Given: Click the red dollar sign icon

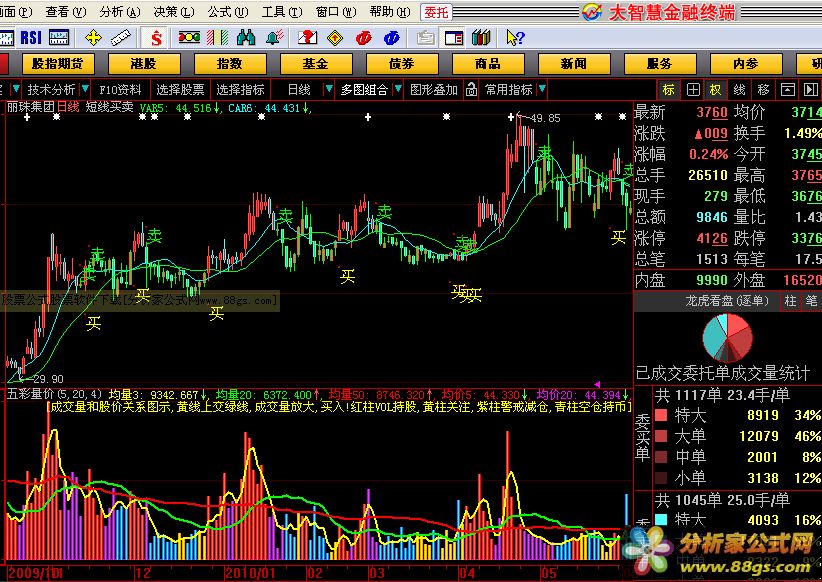Looking at the screenshot, I should tap(156, 38).
